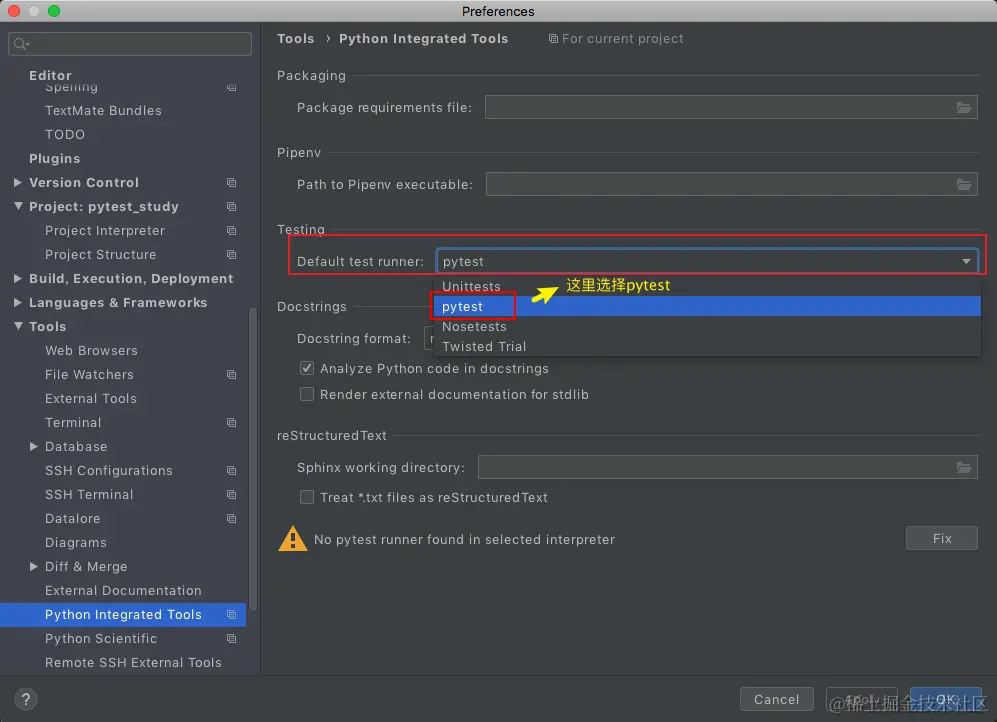Click the search magnifier icon in settings search

[20, 44]
